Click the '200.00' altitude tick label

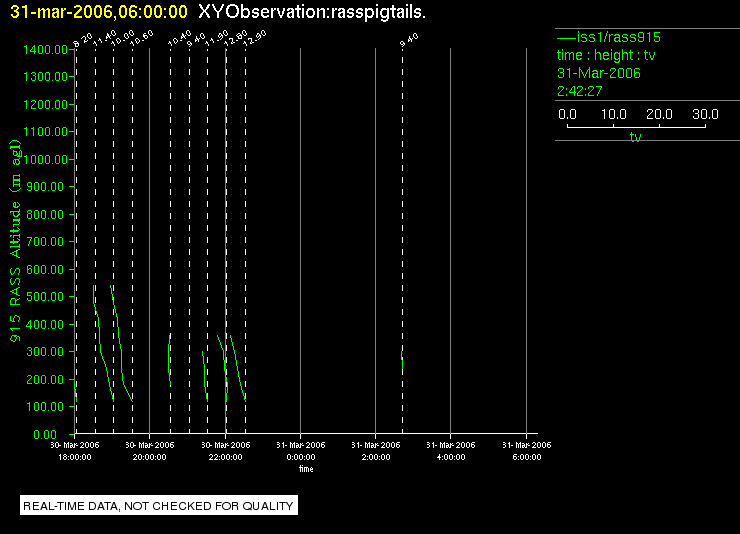click(45, 379)
